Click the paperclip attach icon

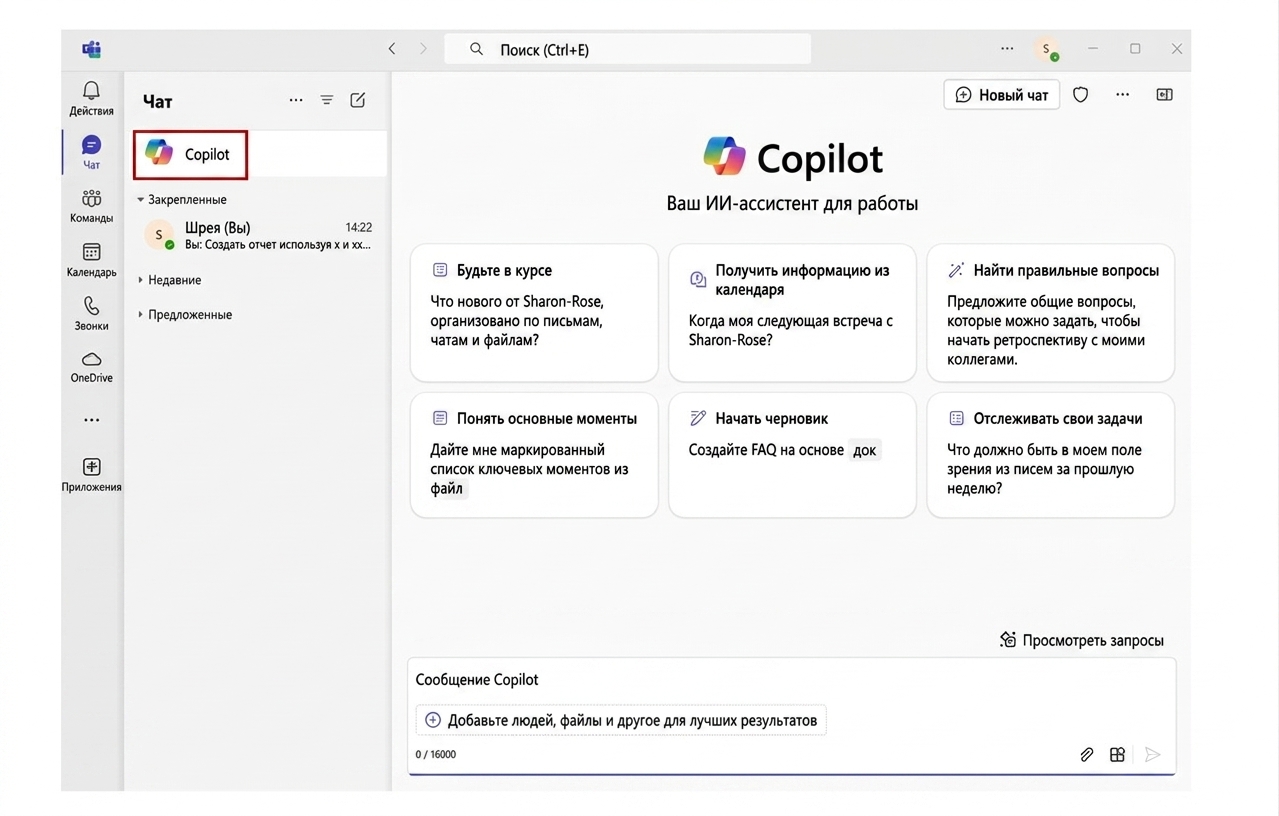pyautogui.click(x=1087, y=755)
